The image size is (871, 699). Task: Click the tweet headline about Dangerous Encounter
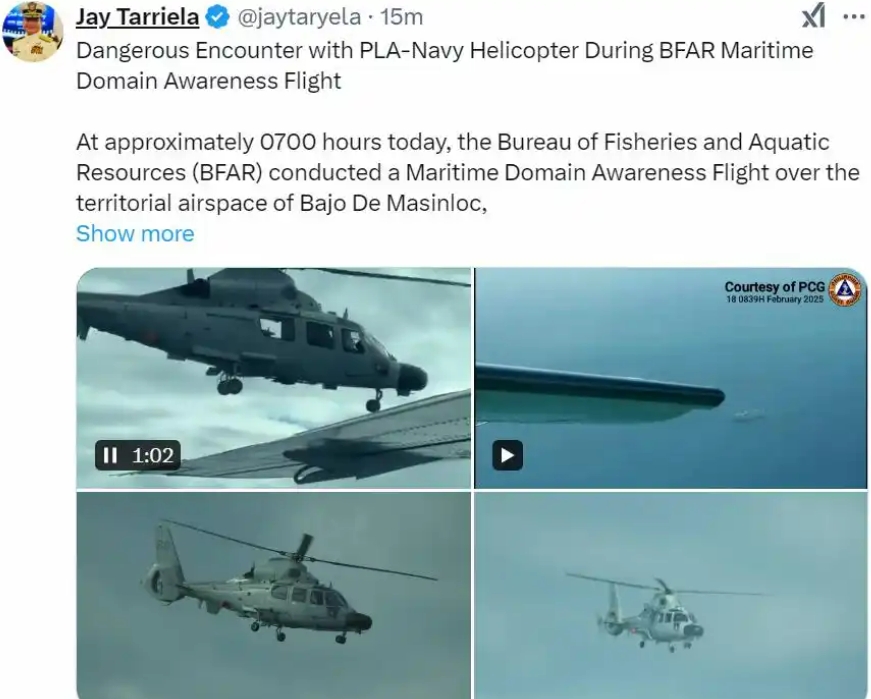pos(444,66)
